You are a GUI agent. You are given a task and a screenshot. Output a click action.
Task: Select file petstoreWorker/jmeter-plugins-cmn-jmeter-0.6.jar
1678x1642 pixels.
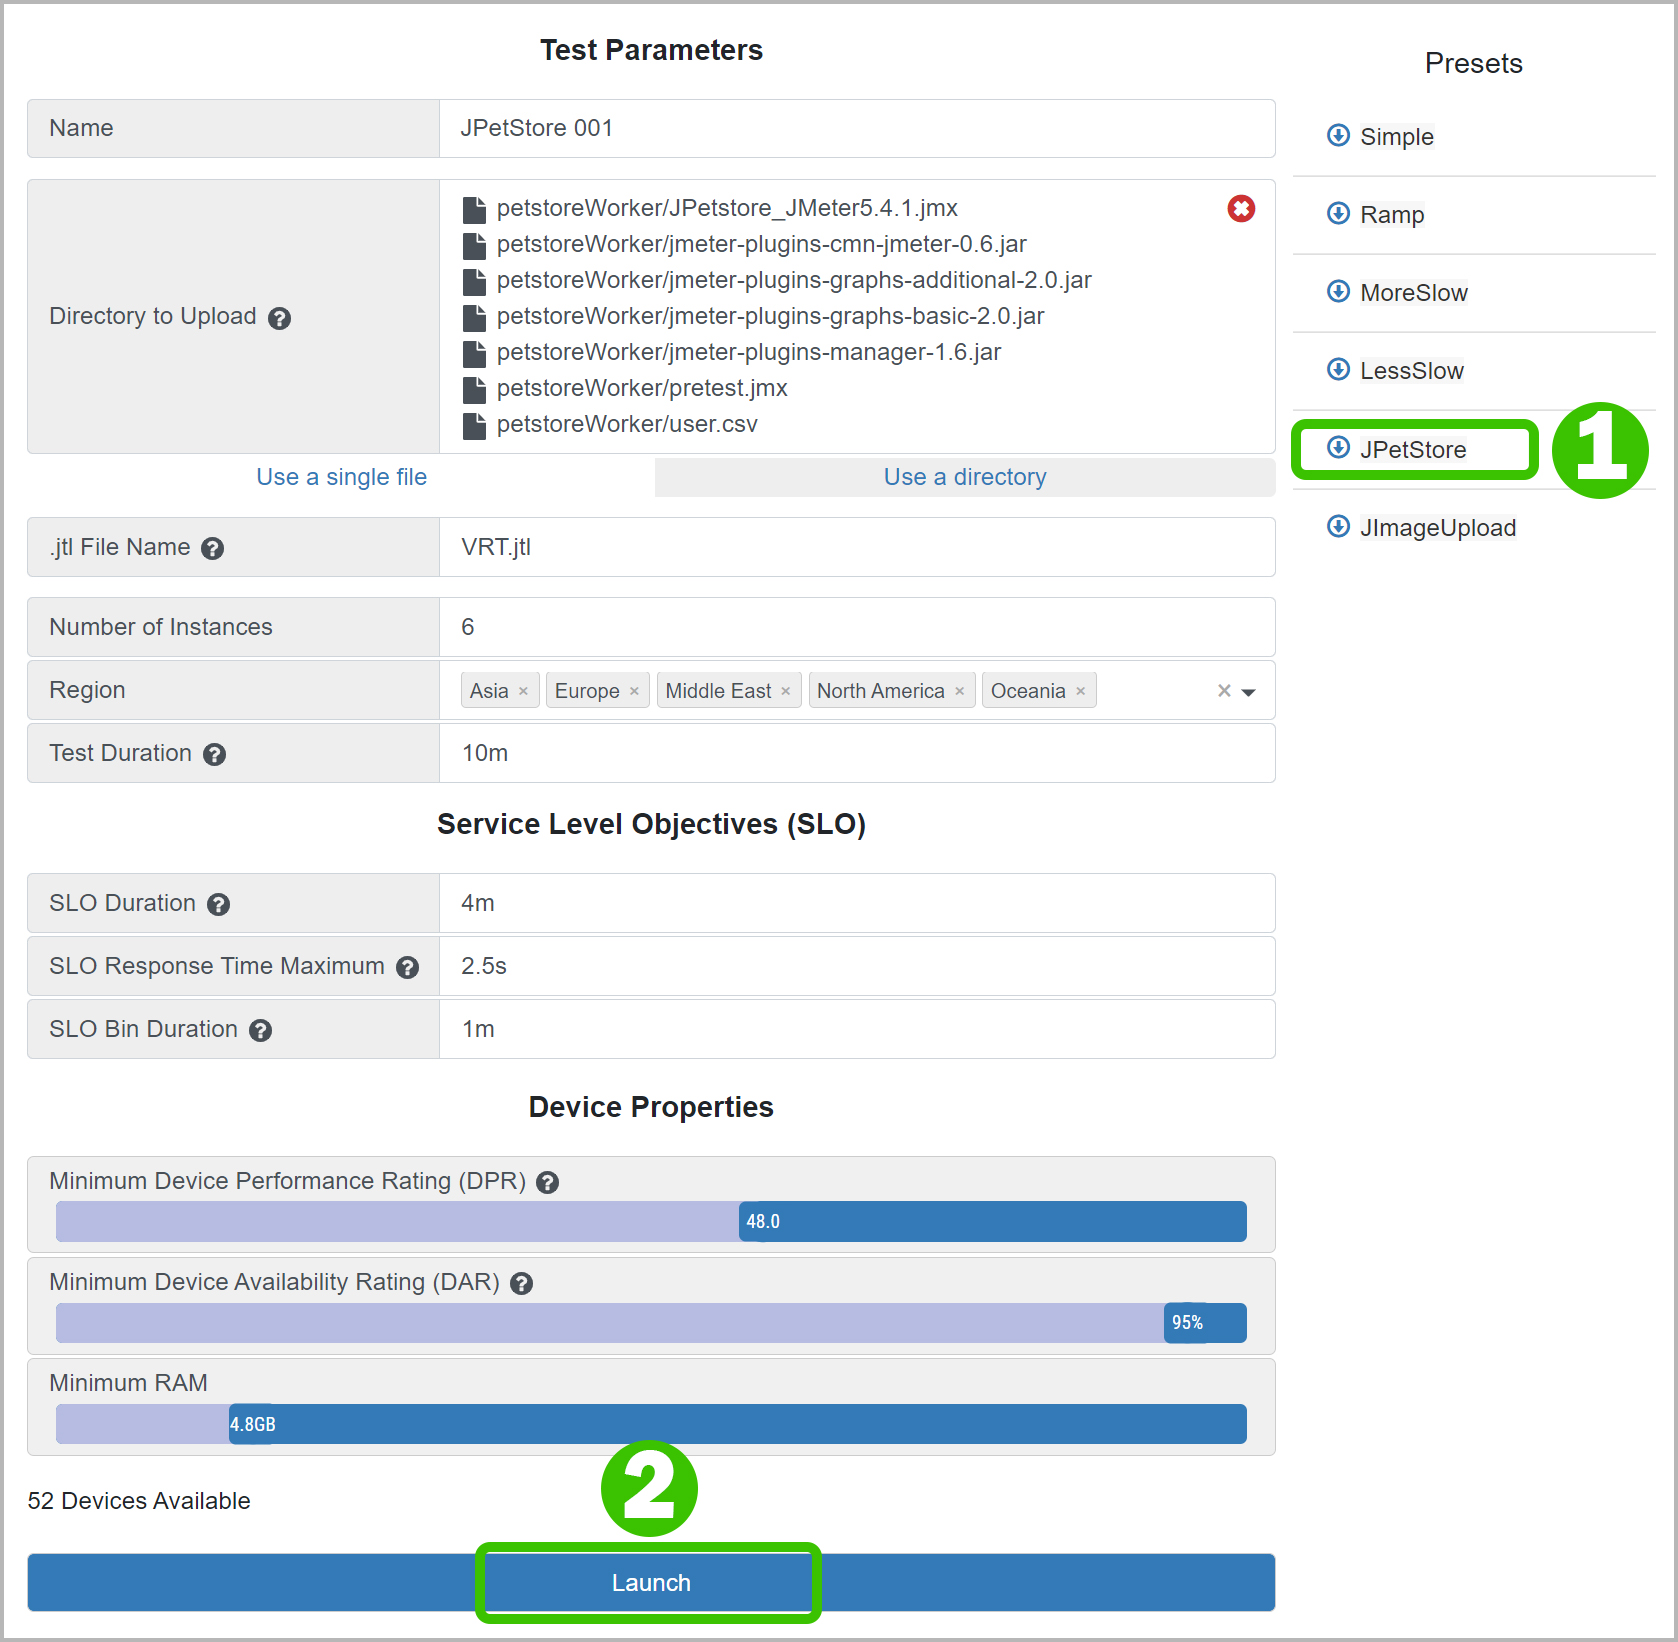point(761,244)
